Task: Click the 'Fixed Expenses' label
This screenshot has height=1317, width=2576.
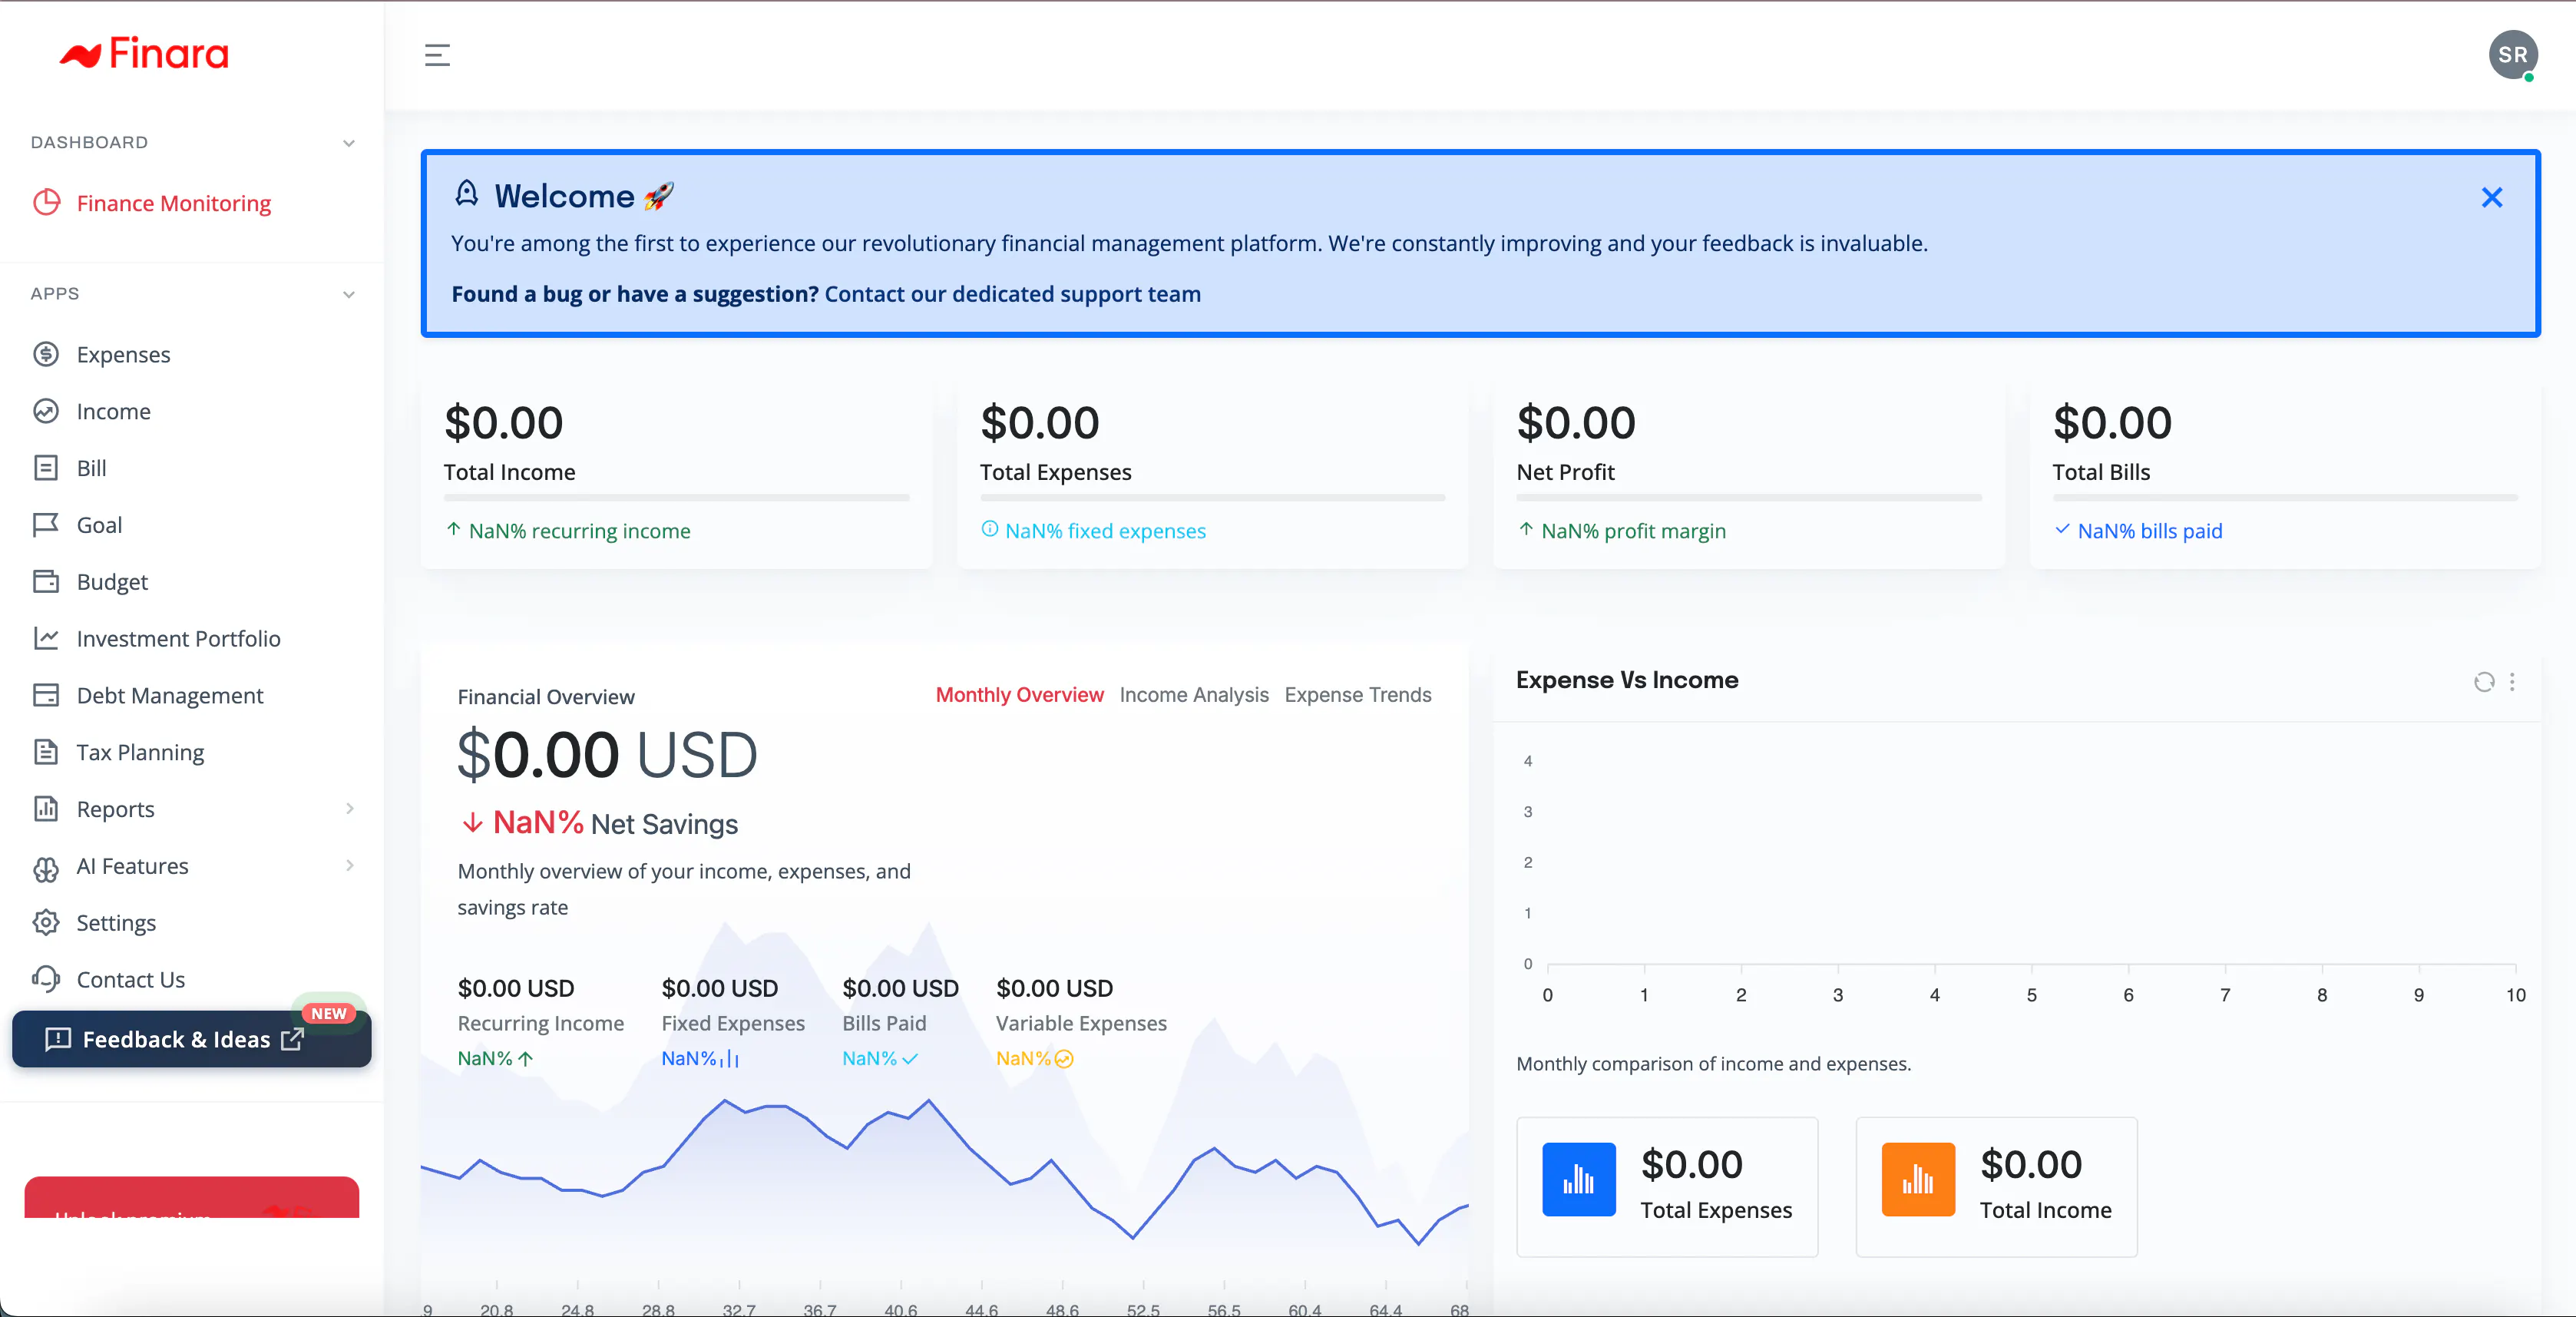Action: [x=733, y=1023]
